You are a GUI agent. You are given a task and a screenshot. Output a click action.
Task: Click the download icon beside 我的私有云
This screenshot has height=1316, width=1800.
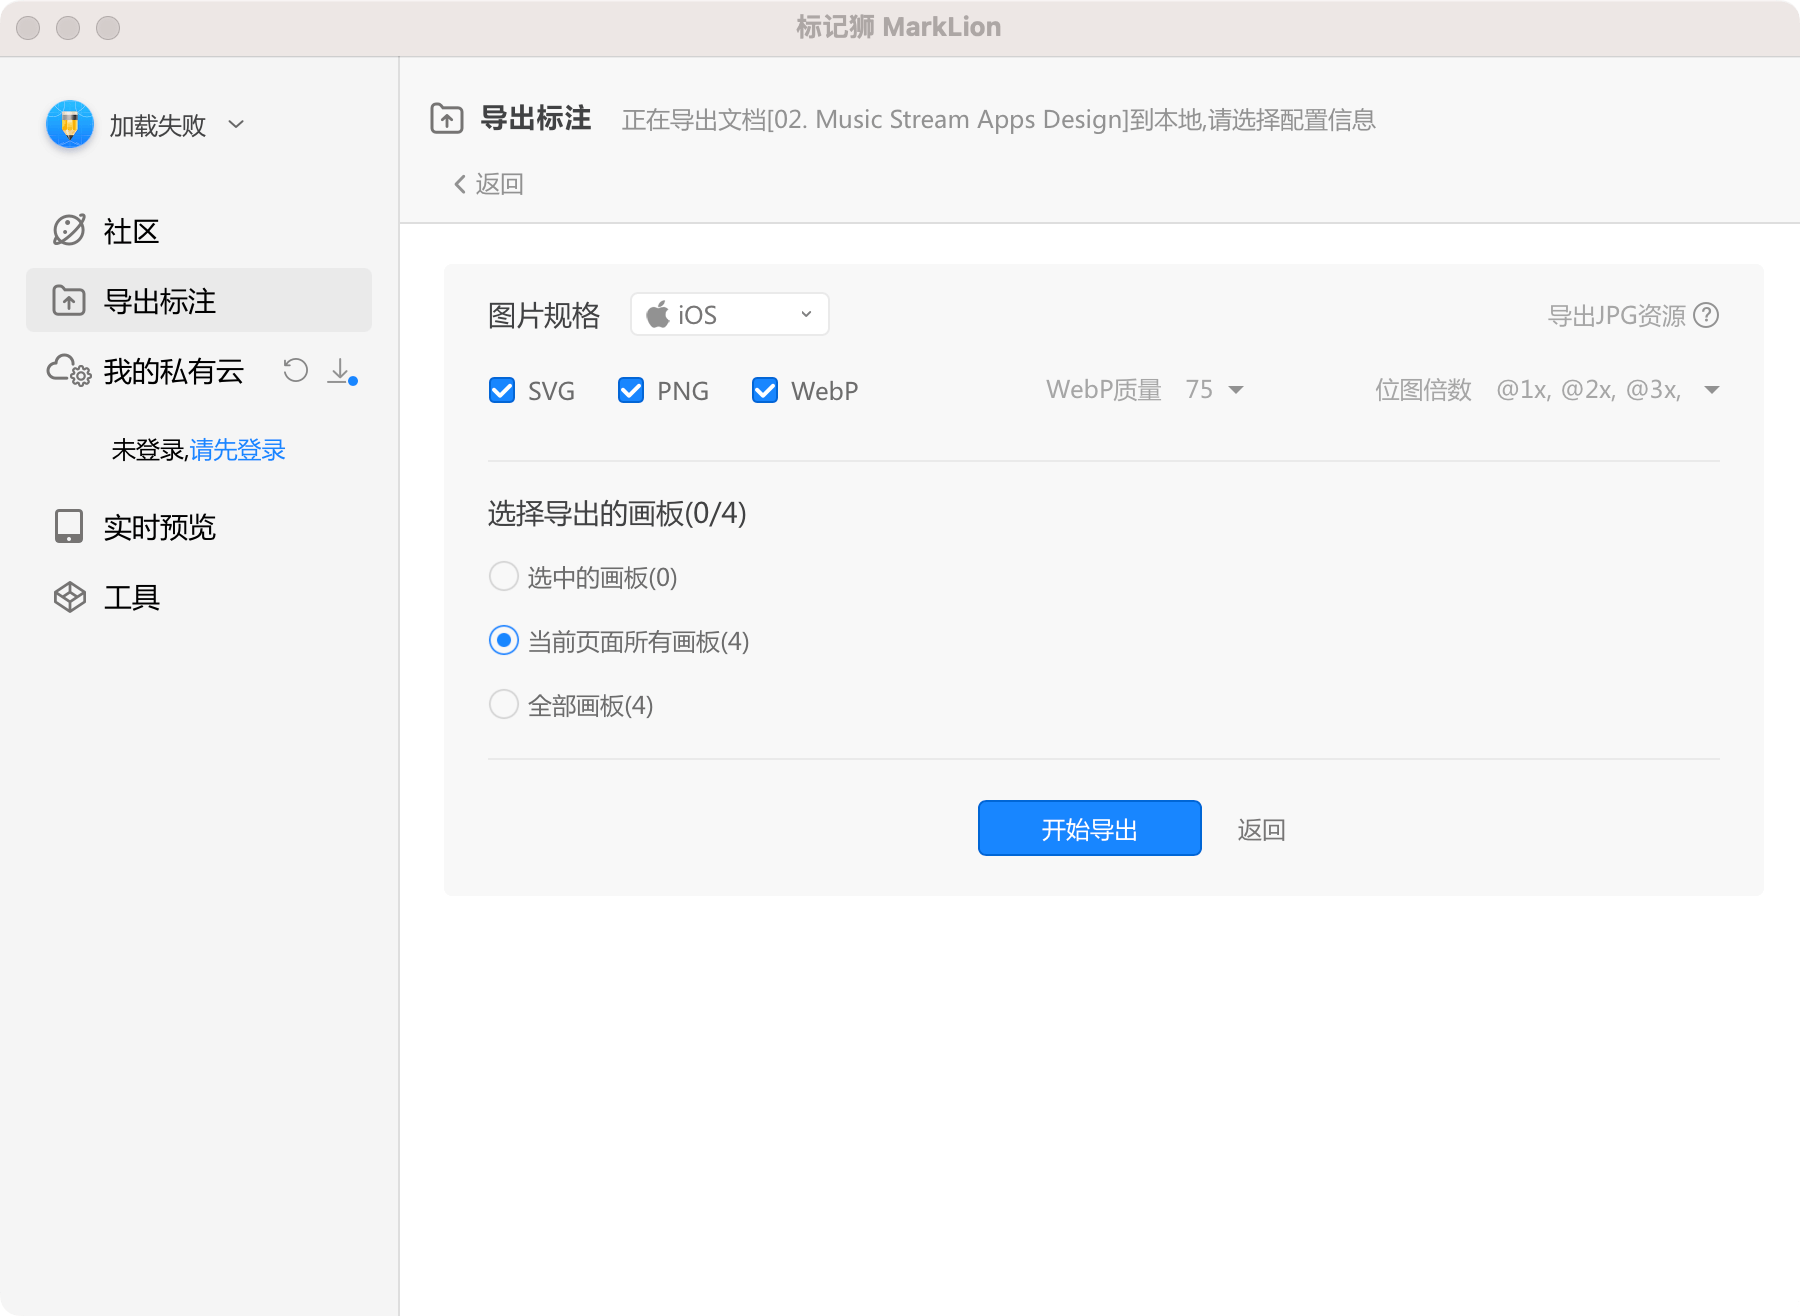coord(341,373)
